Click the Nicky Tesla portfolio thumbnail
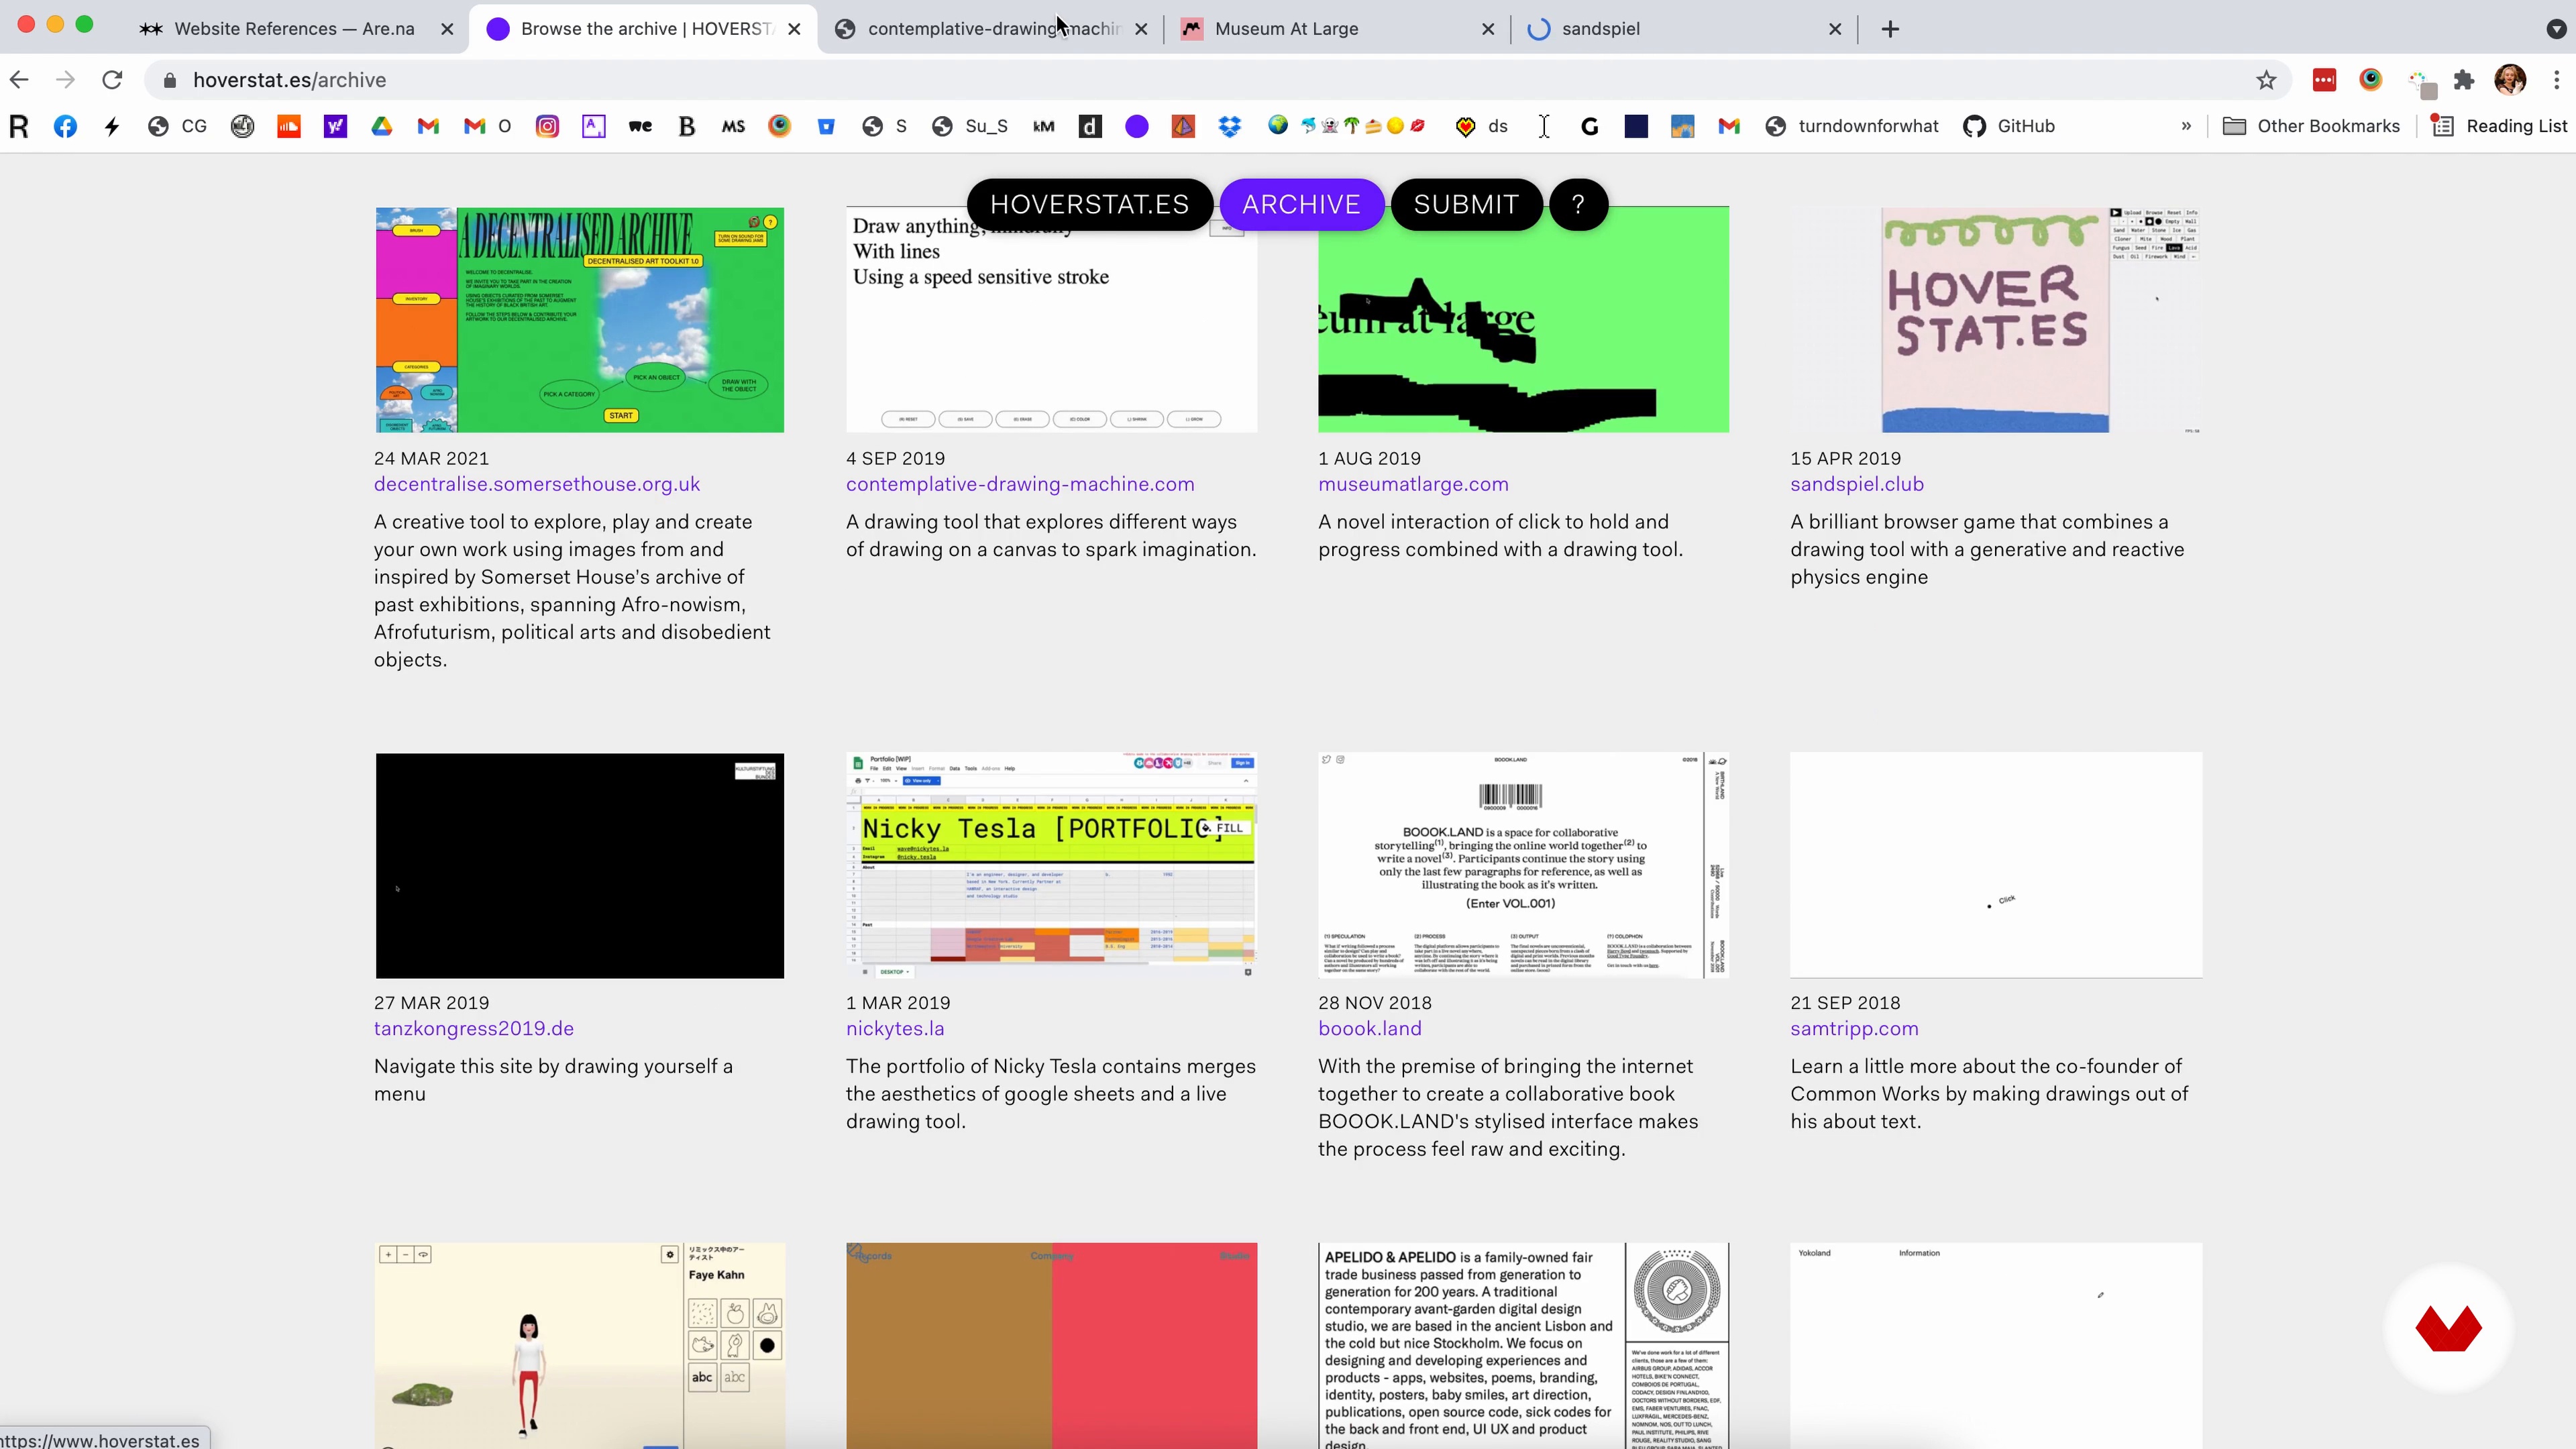The image size is (2576, 1449). 1051,865
